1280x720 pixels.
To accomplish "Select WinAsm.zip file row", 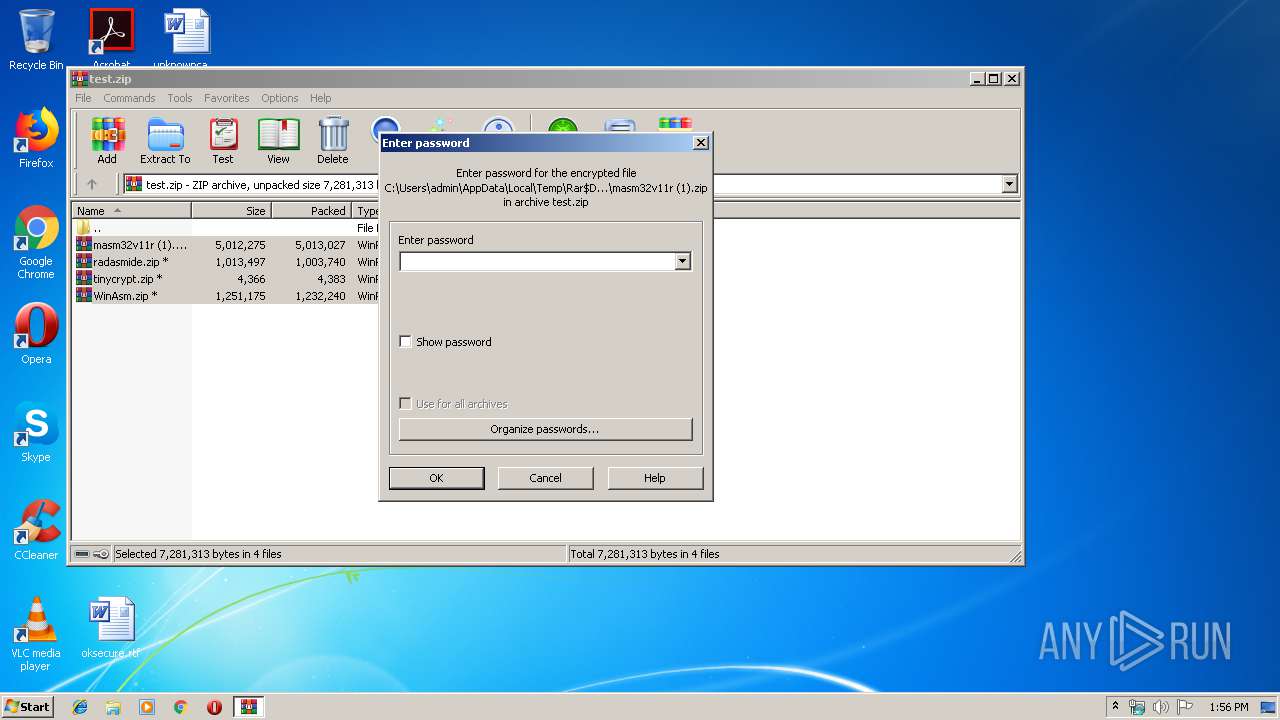I will click(x=225, y=296).
